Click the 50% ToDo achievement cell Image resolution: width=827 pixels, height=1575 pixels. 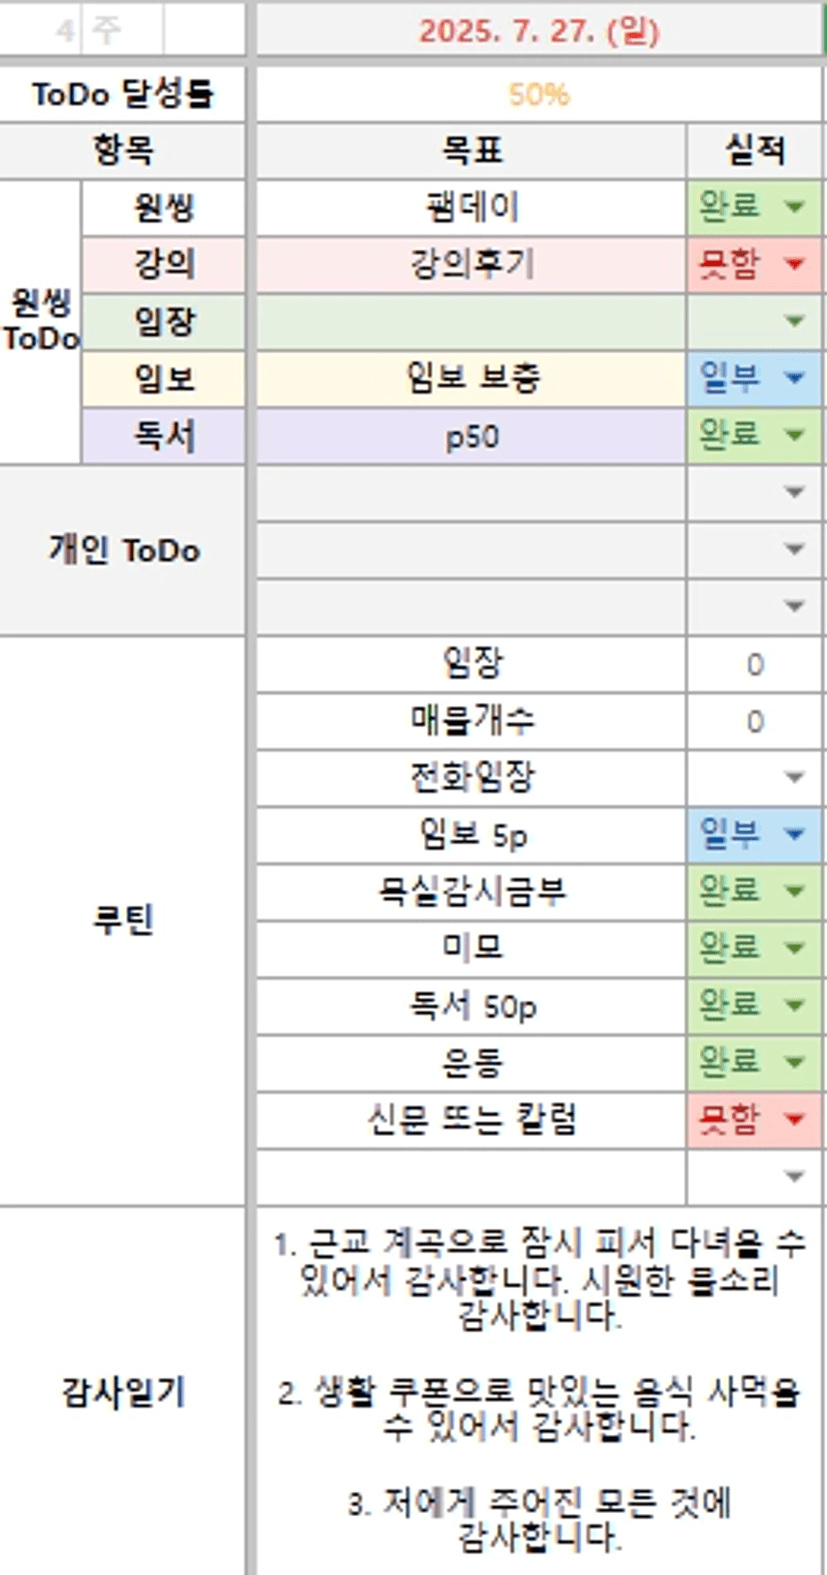pyautogui.click(x=538, y=95)
